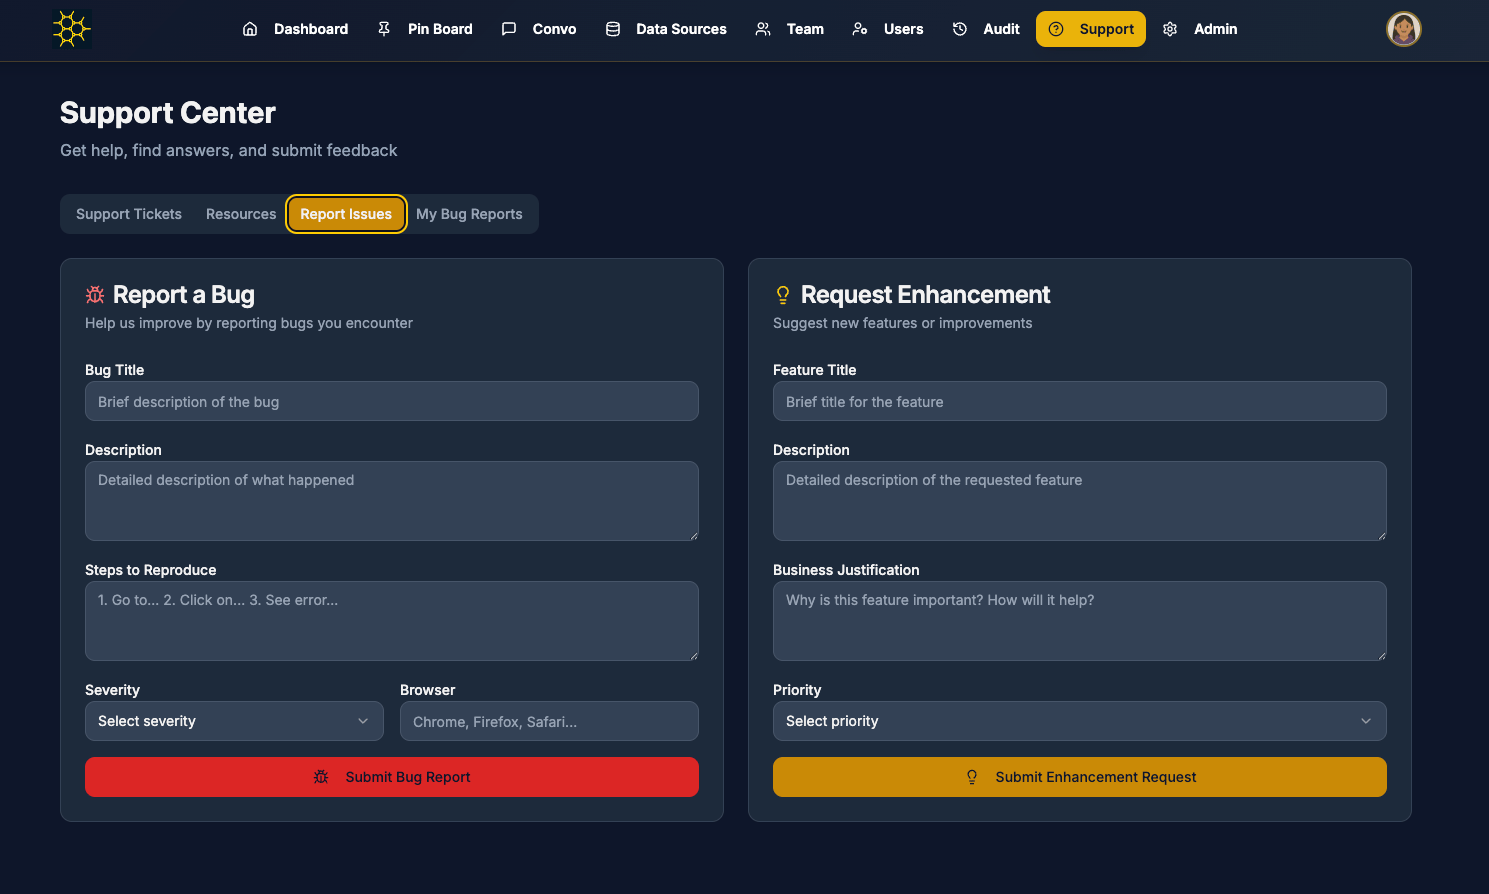Click the "Report a Bug" heading
Screen dimensions: 1489x894
point(184,295)
